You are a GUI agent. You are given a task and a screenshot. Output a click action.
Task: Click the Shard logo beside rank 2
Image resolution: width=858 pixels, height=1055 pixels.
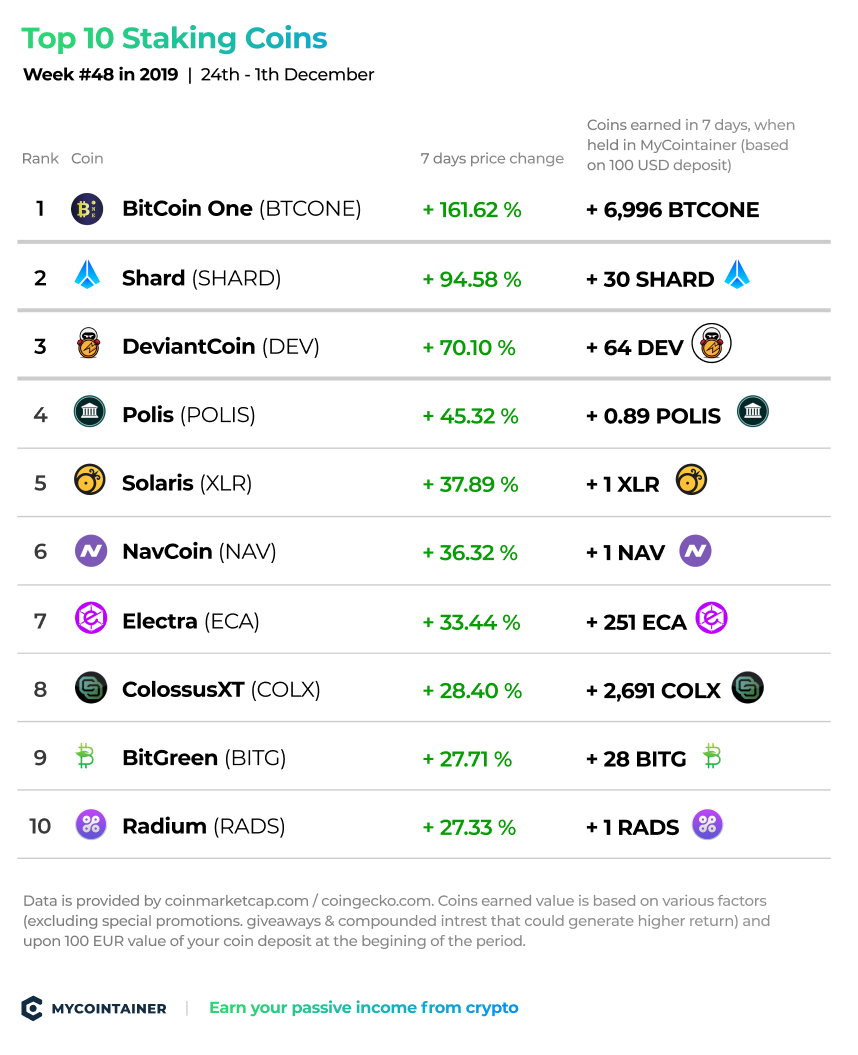point(87,275)
